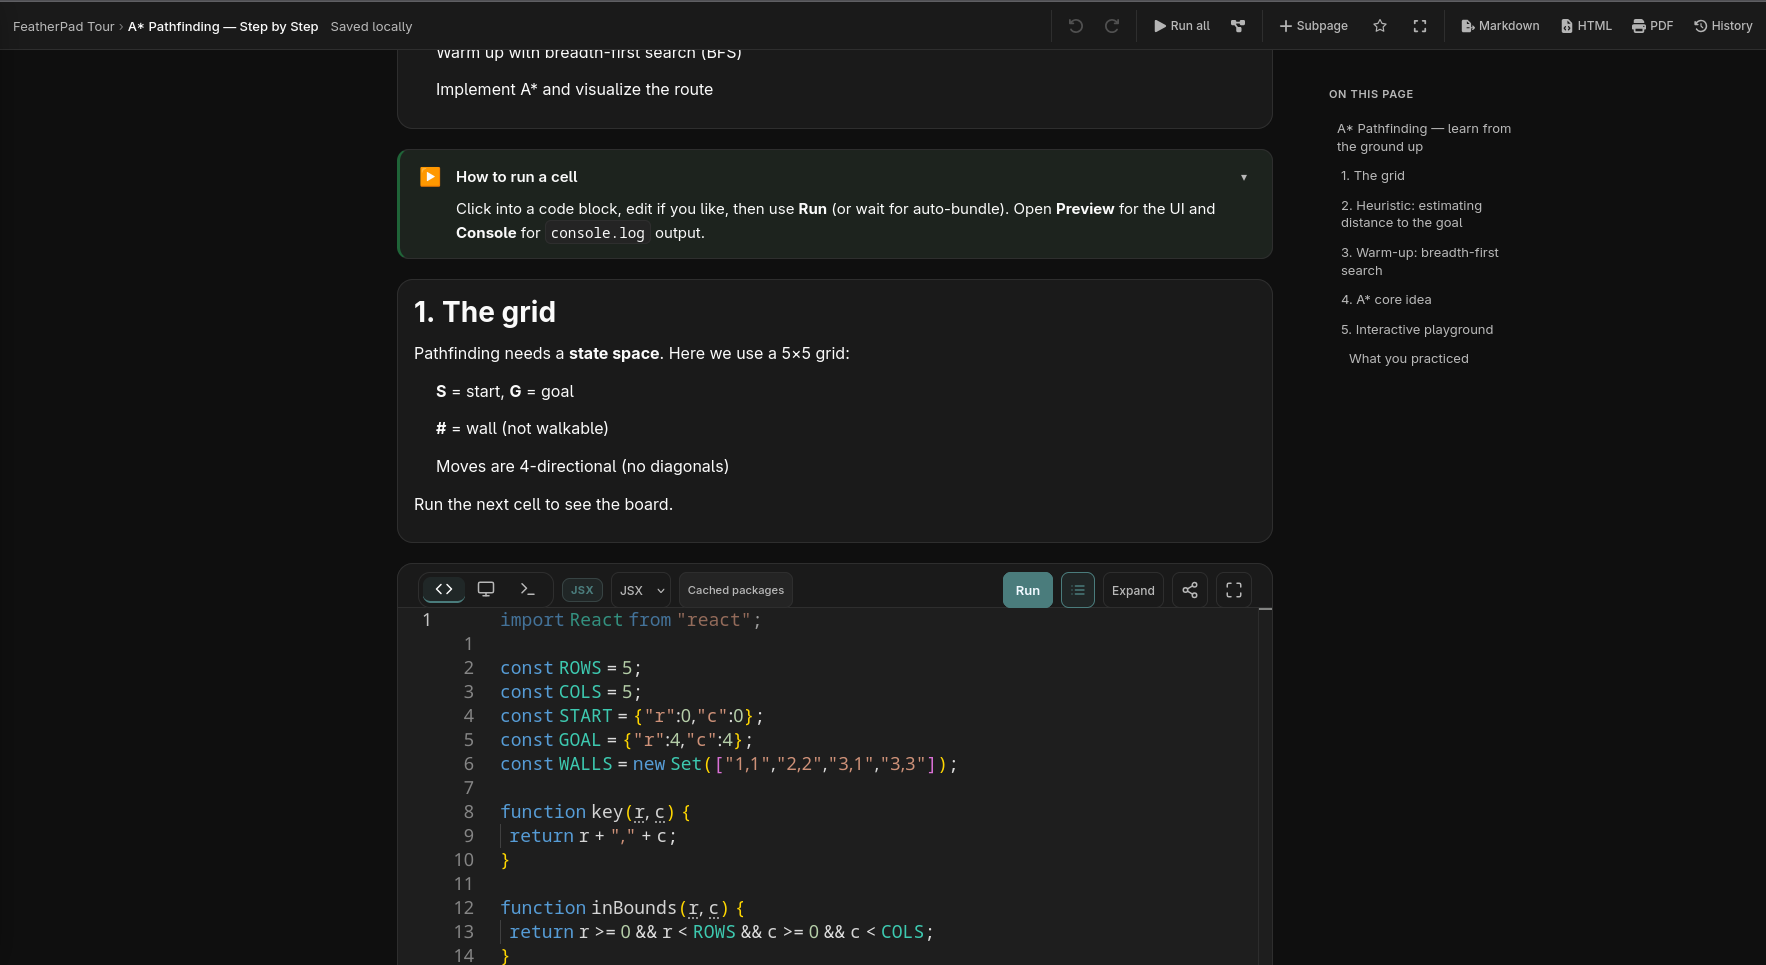
Task: Open the dependency graph icon beside Run all
Action: click(1238, 26)
